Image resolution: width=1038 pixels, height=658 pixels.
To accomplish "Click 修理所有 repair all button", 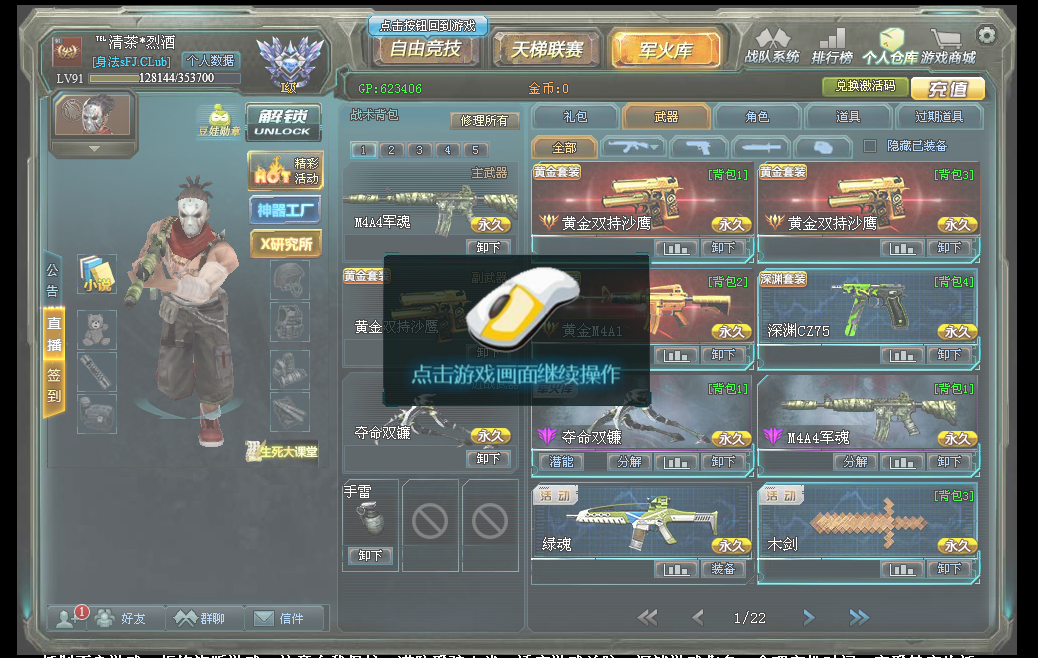I will tap(484, 120).
